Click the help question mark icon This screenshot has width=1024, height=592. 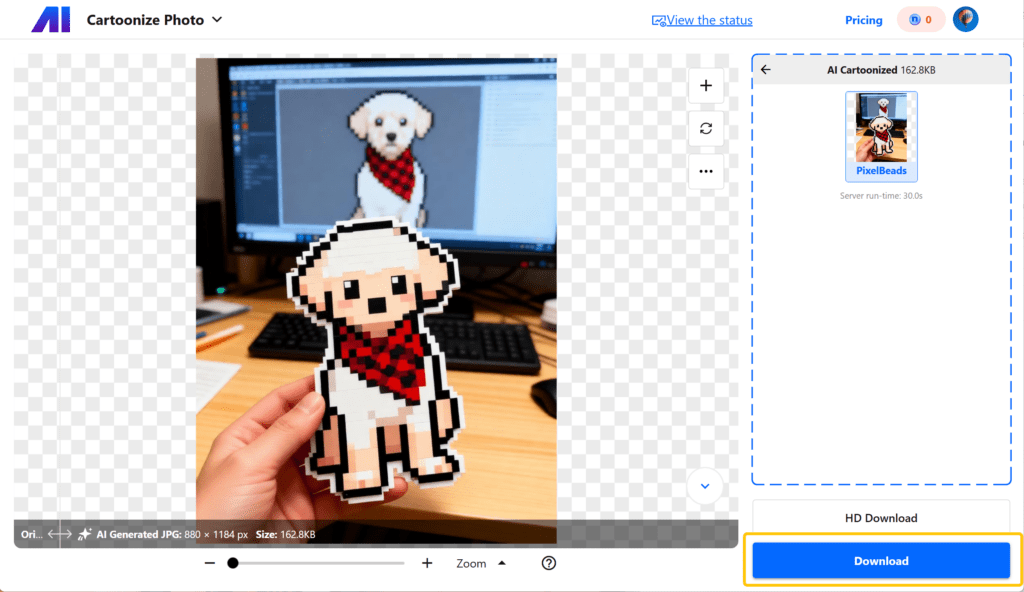tap(548, 563)
